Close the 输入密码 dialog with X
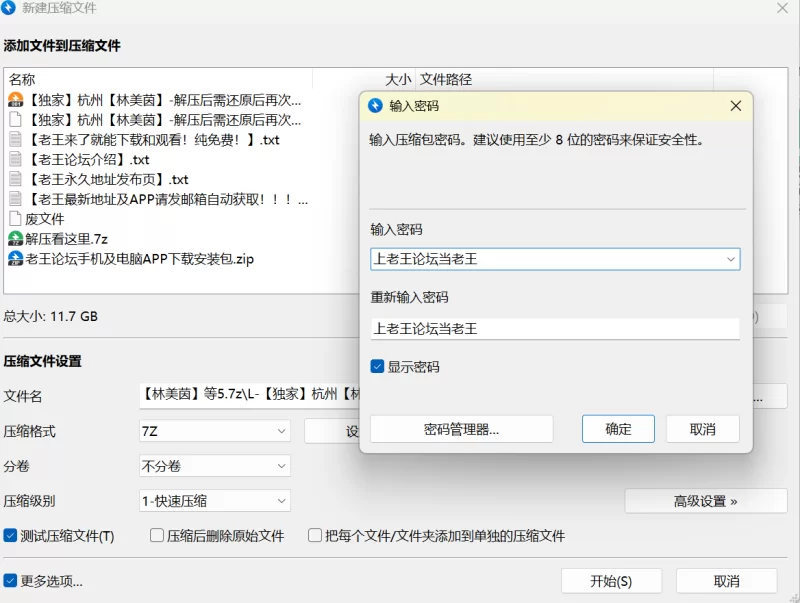800x603 pixels. coord(736,106)
